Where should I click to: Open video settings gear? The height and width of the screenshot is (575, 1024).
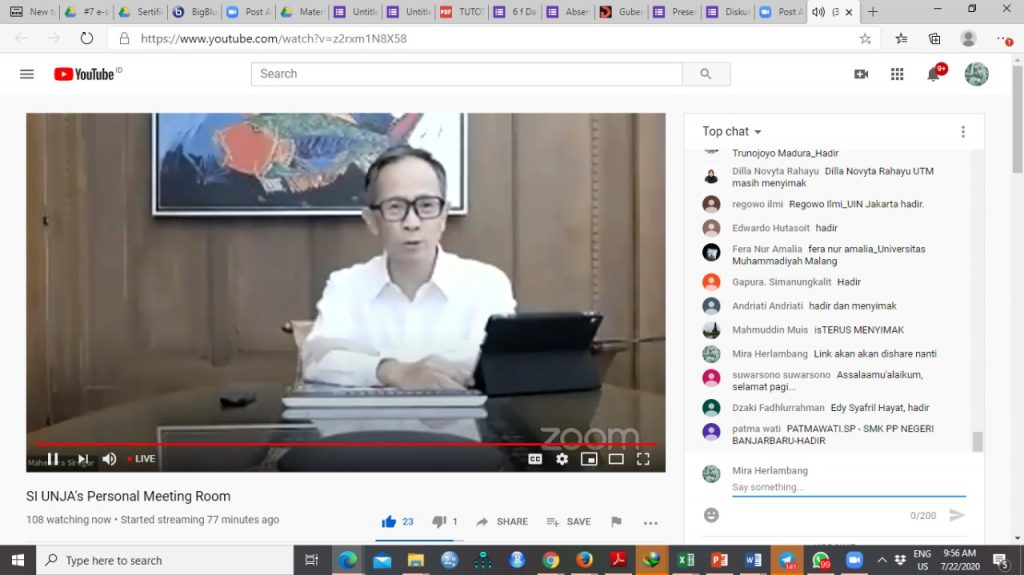(562, 459)
